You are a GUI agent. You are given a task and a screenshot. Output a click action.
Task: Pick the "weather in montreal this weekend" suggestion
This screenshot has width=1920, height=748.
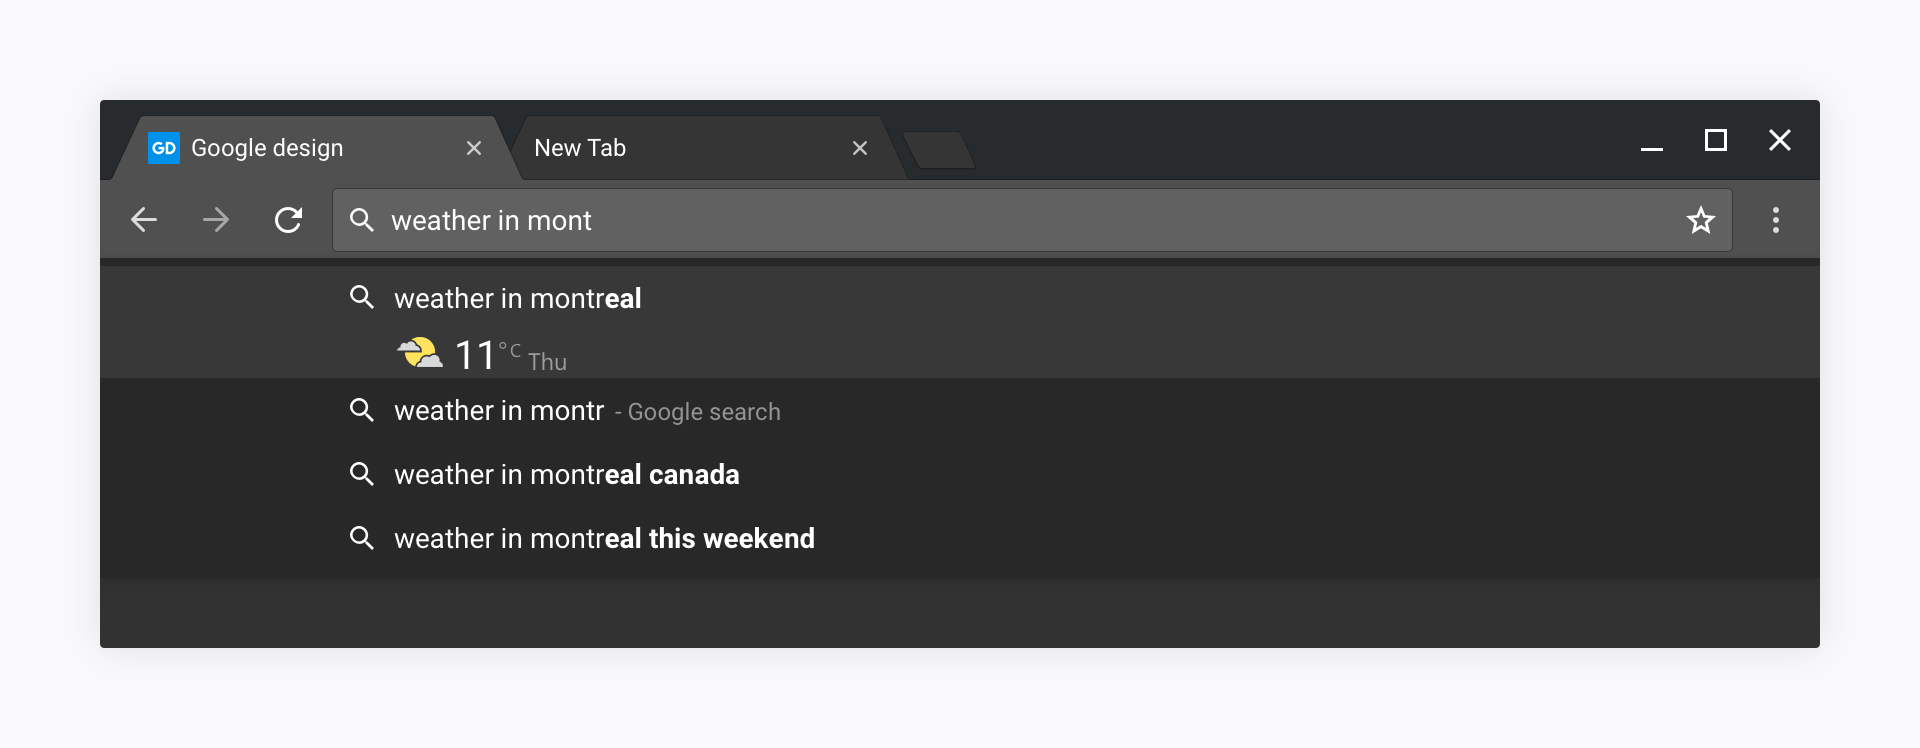[x=604, y=539]
